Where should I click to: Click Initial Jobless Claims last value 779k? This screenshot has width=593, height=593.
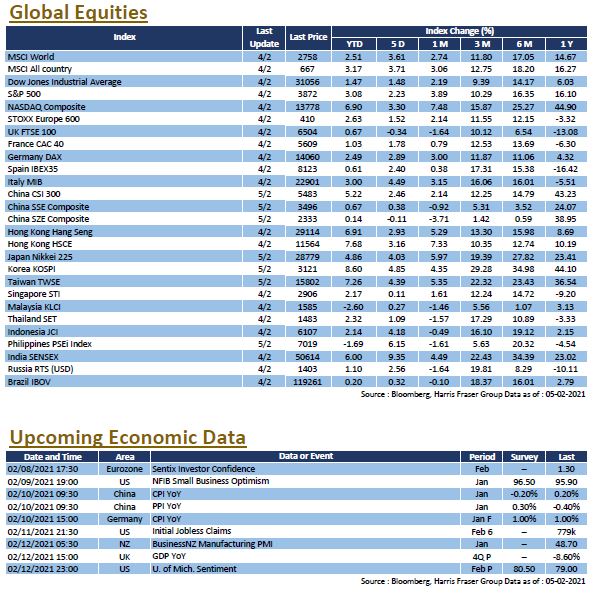(x=566, y=532)
